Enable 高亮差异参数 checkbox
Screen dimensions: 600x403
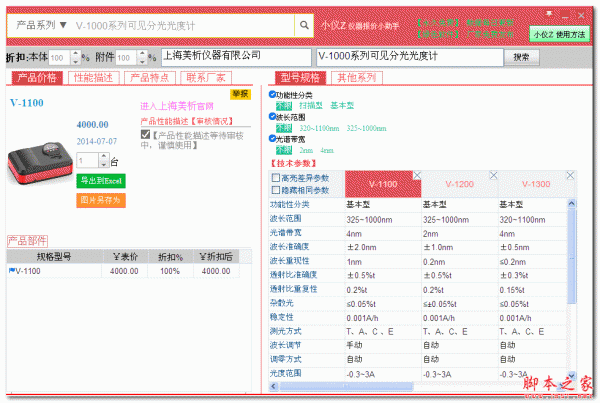click(x=276, y=178)
